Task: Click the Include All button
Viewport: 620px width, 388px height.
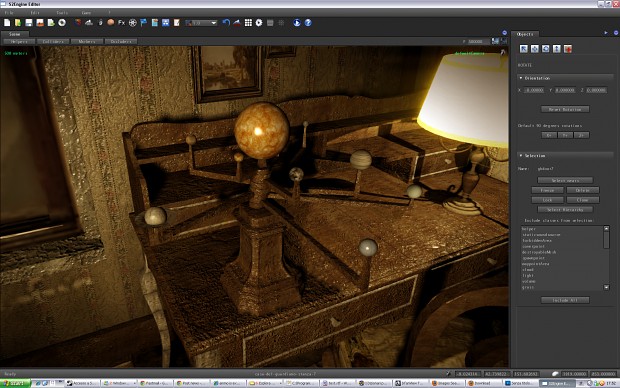Action: pyautogui.click(x=565, y=300)
